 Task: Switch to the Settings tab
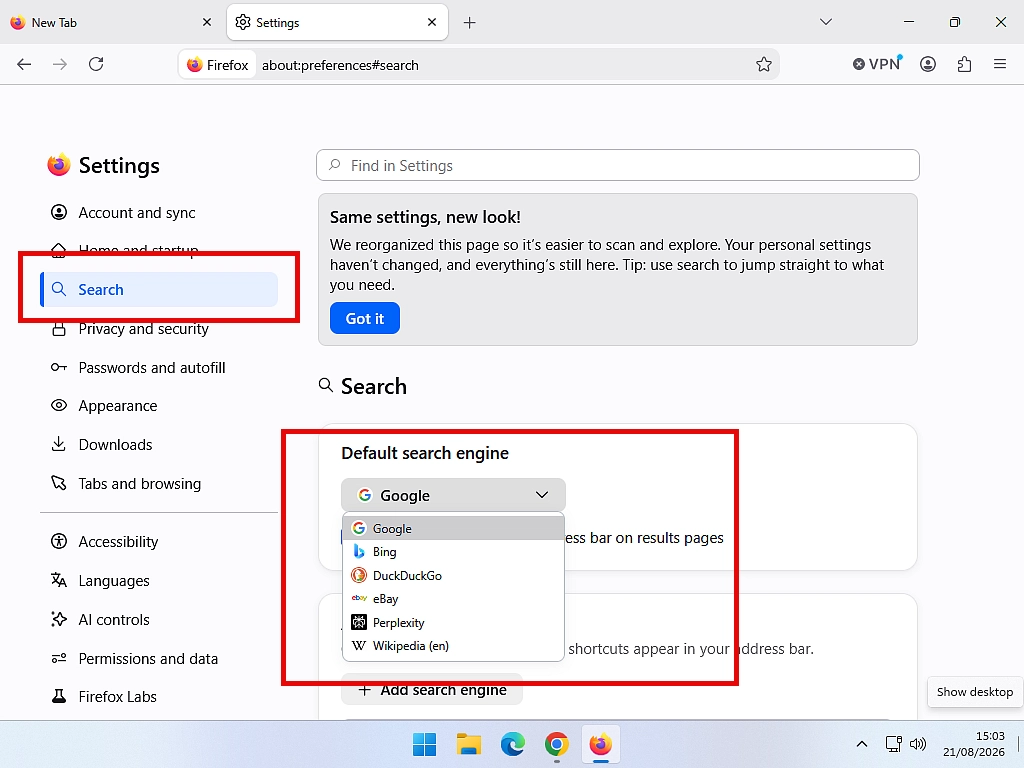click(337, 22)
